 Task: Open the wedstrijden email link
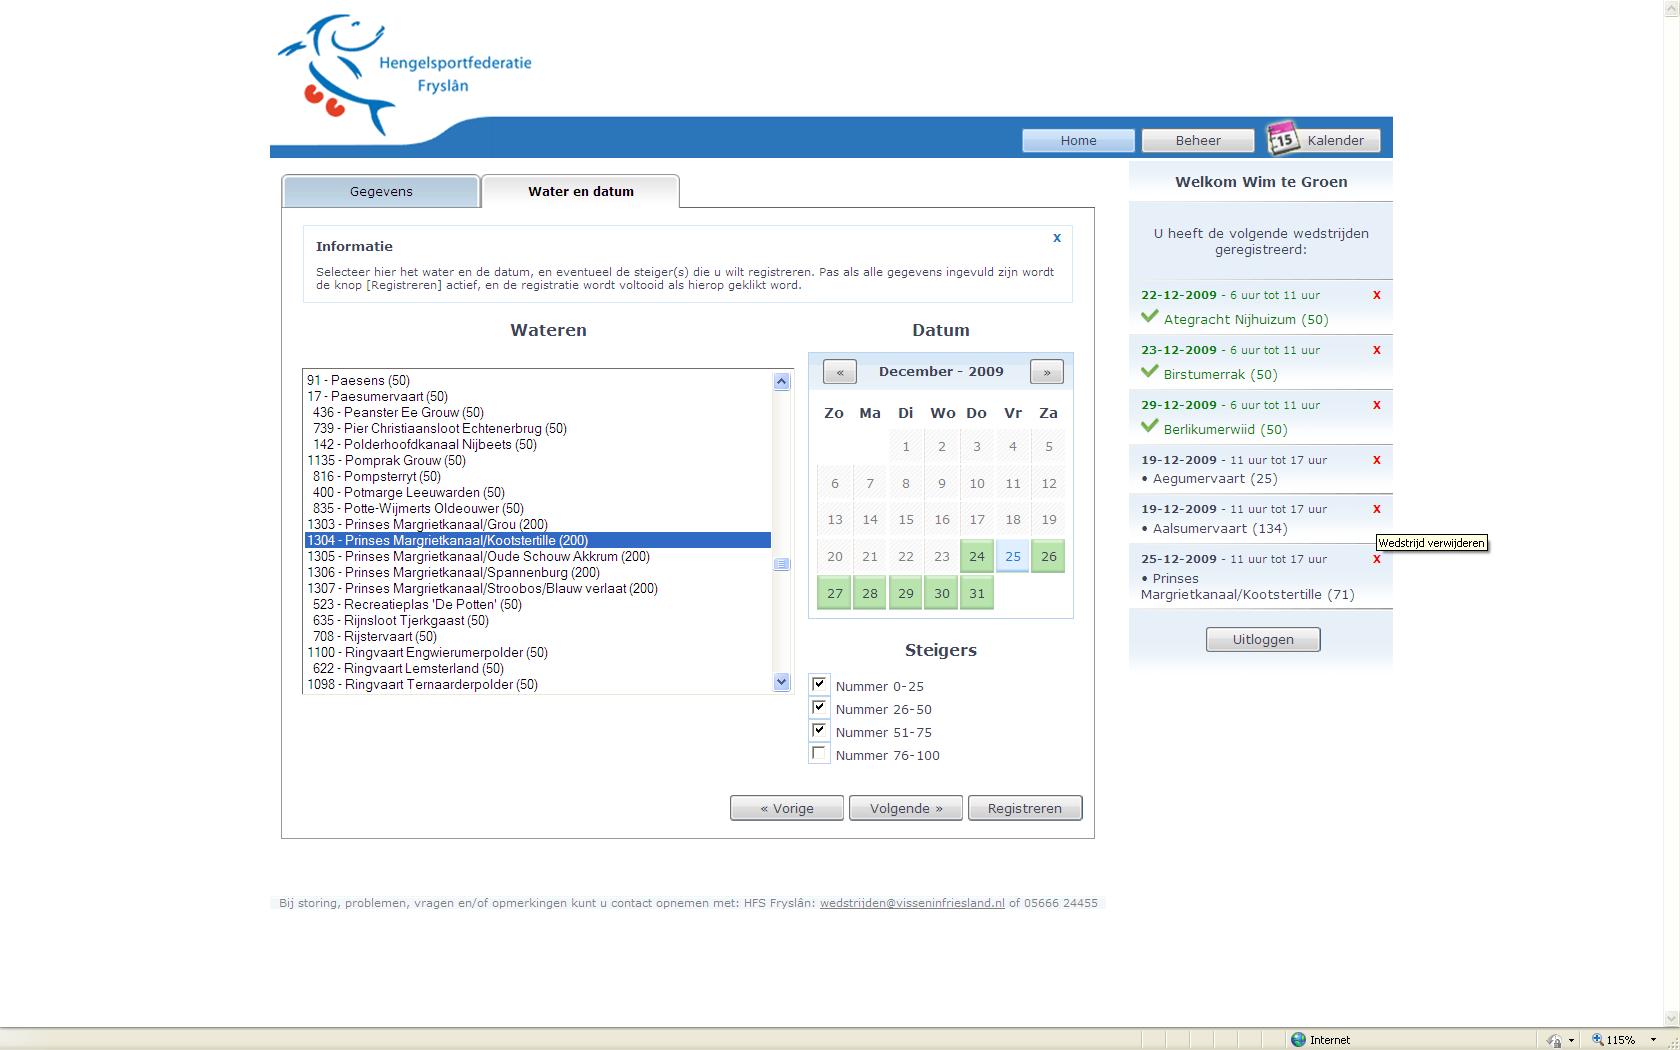(x=912, y=903)
